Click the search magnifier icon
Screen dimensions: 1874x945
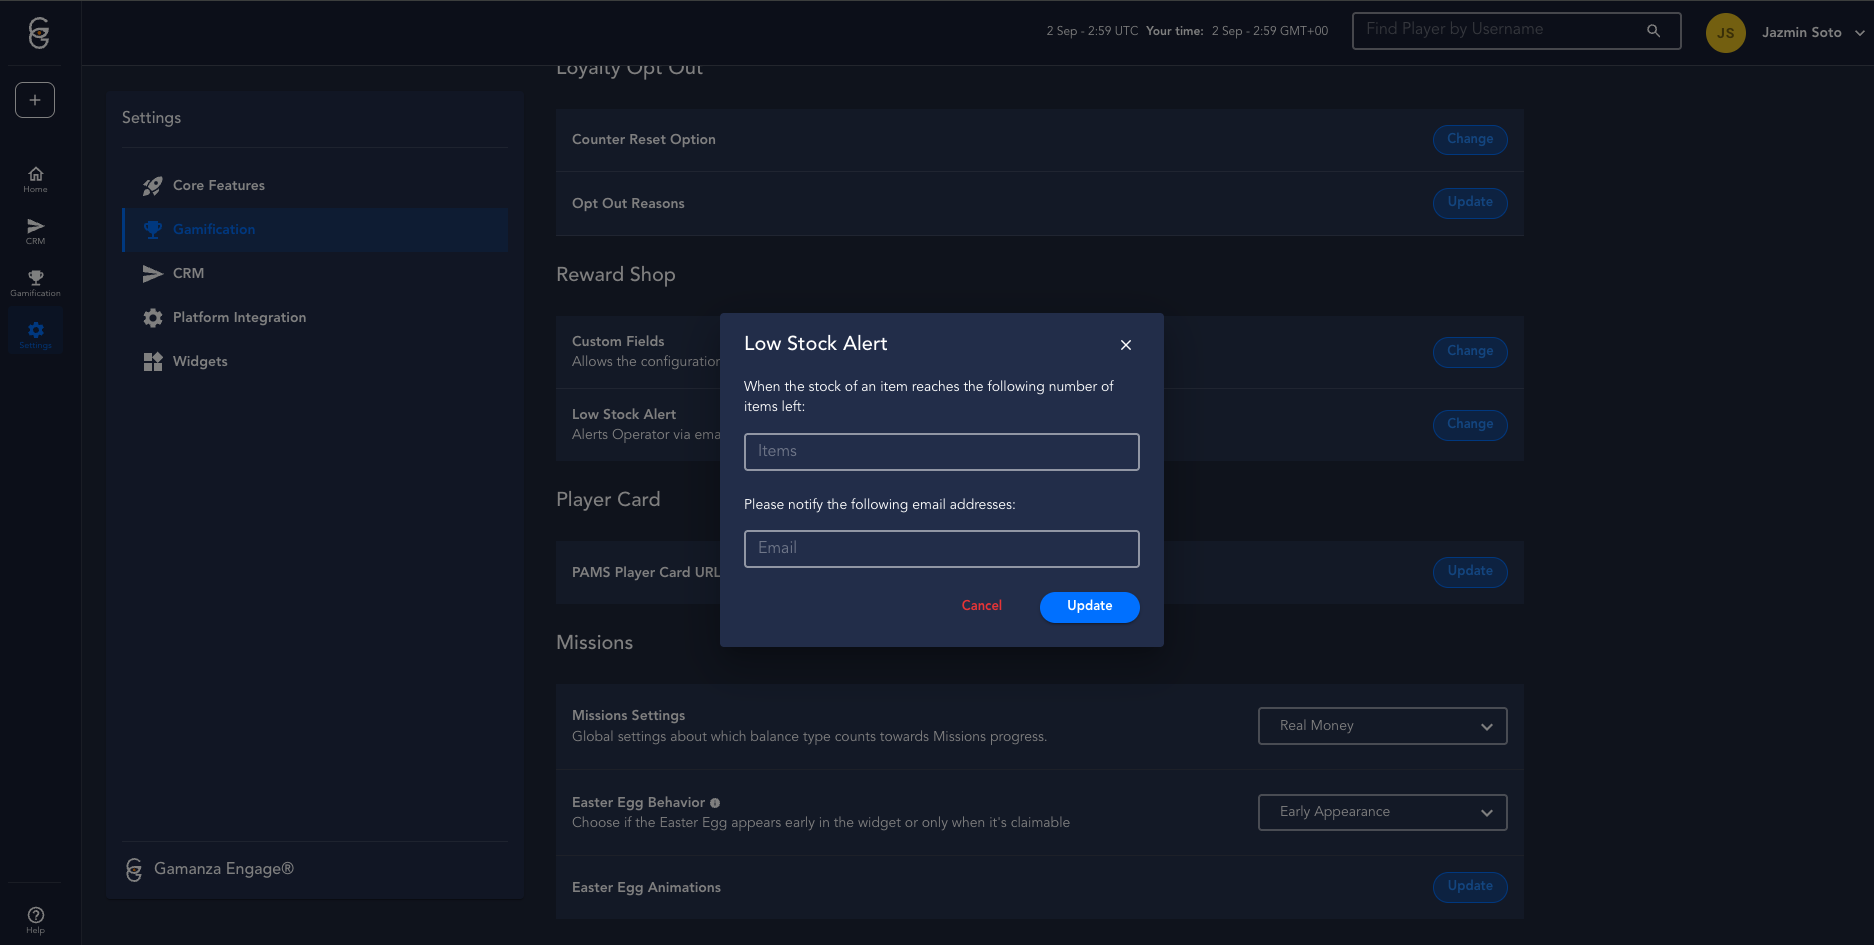point(1653,31)
